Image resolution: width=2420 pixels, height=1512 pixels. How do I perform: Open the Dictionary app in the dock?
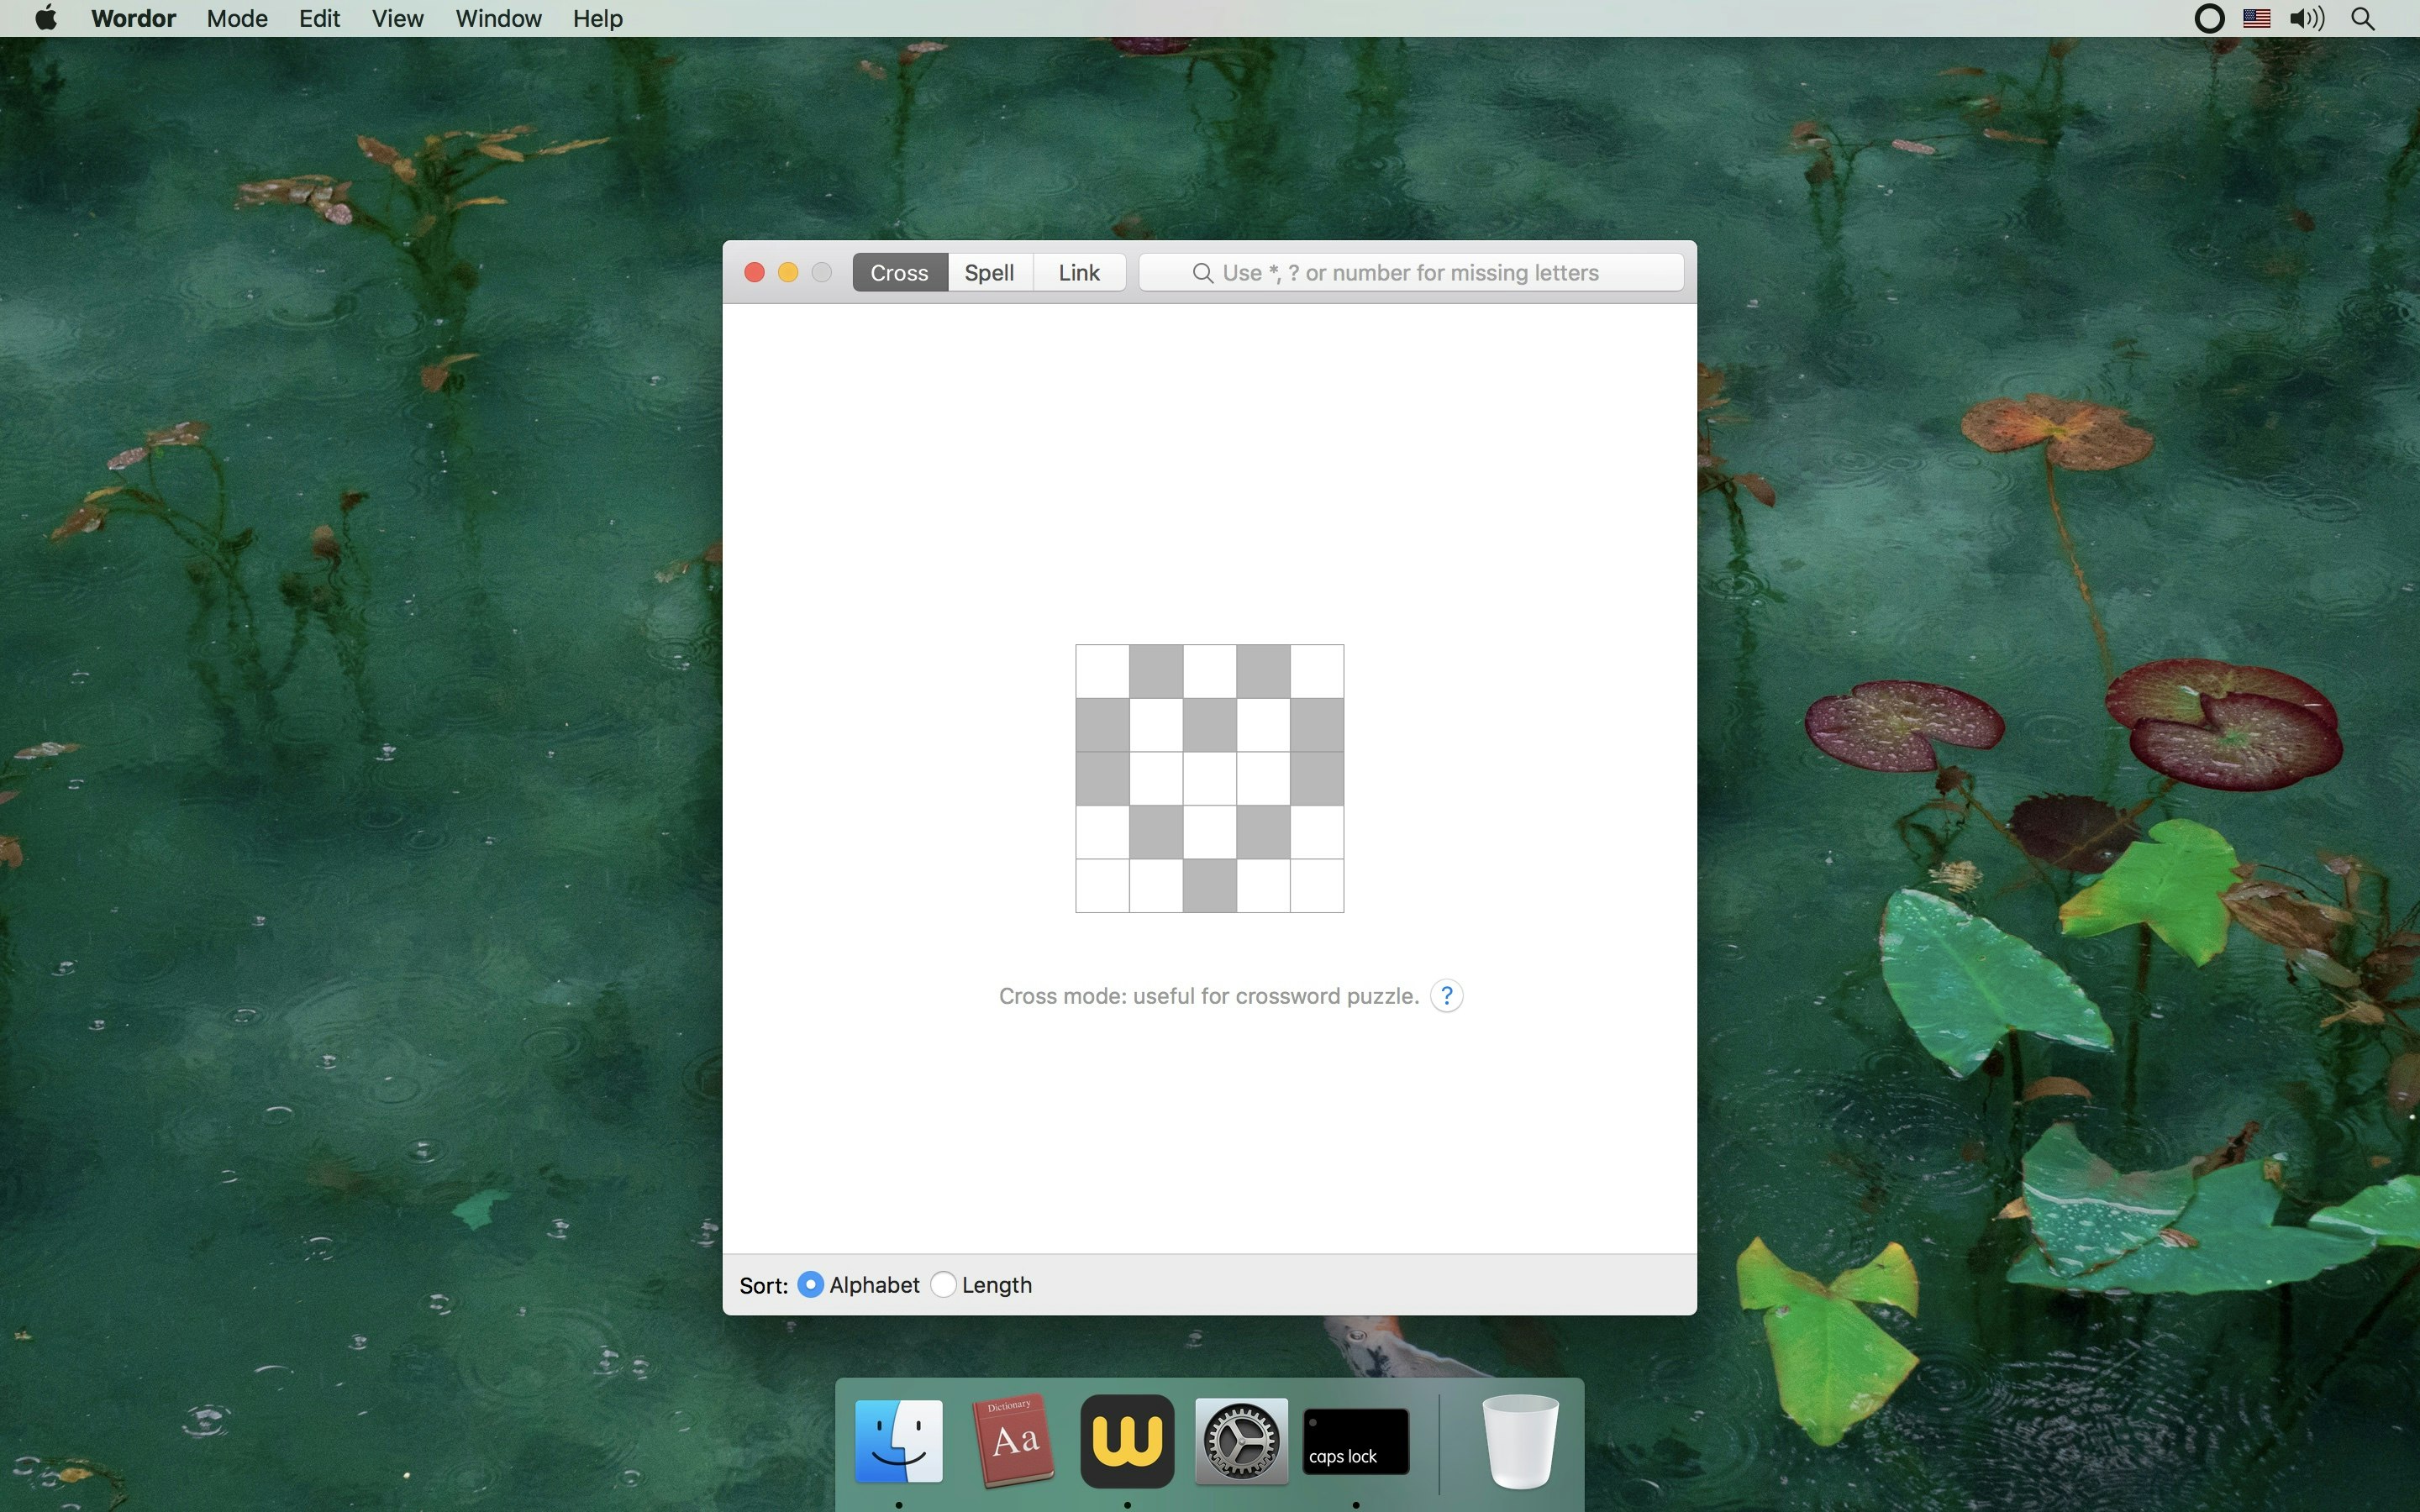pos(1013,1441)
